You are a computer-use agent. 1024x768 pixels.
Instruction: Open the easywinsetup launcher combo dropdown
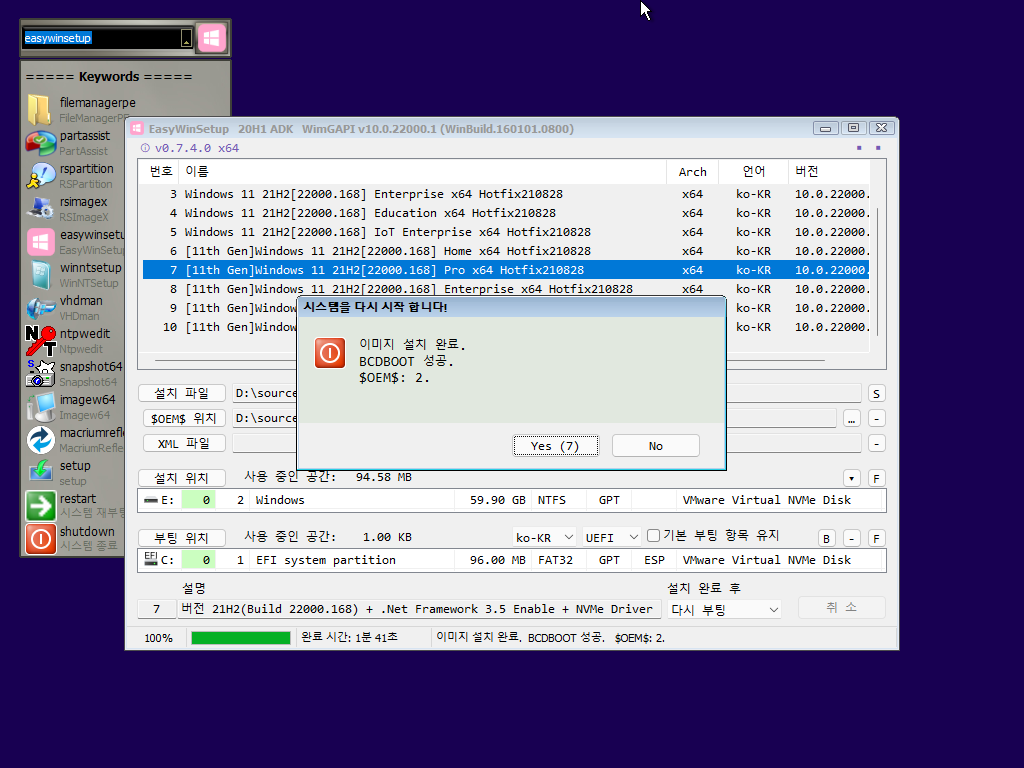click(x=186, y=39)
